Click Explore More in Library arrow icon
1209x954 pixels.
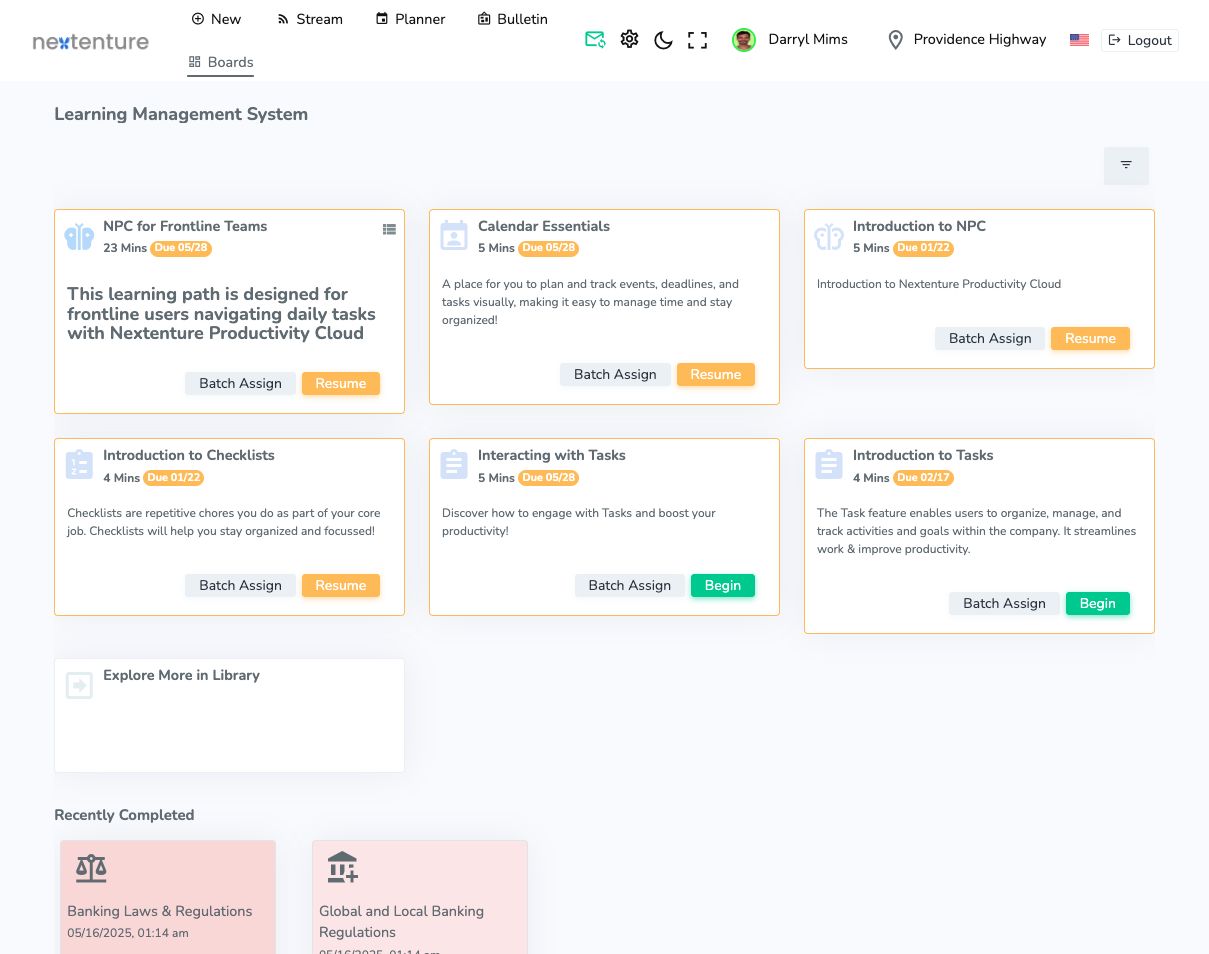79,685
